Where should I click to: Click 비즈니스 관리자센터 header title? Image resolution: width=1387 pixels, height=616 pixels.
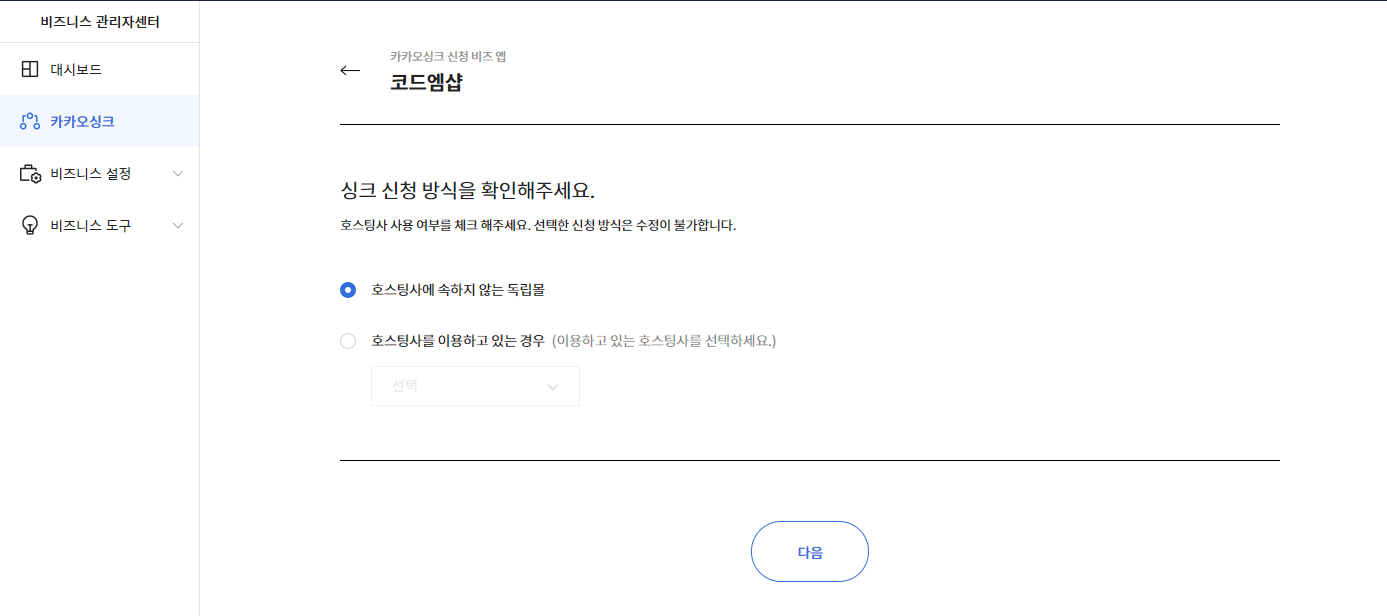(100, 22)
